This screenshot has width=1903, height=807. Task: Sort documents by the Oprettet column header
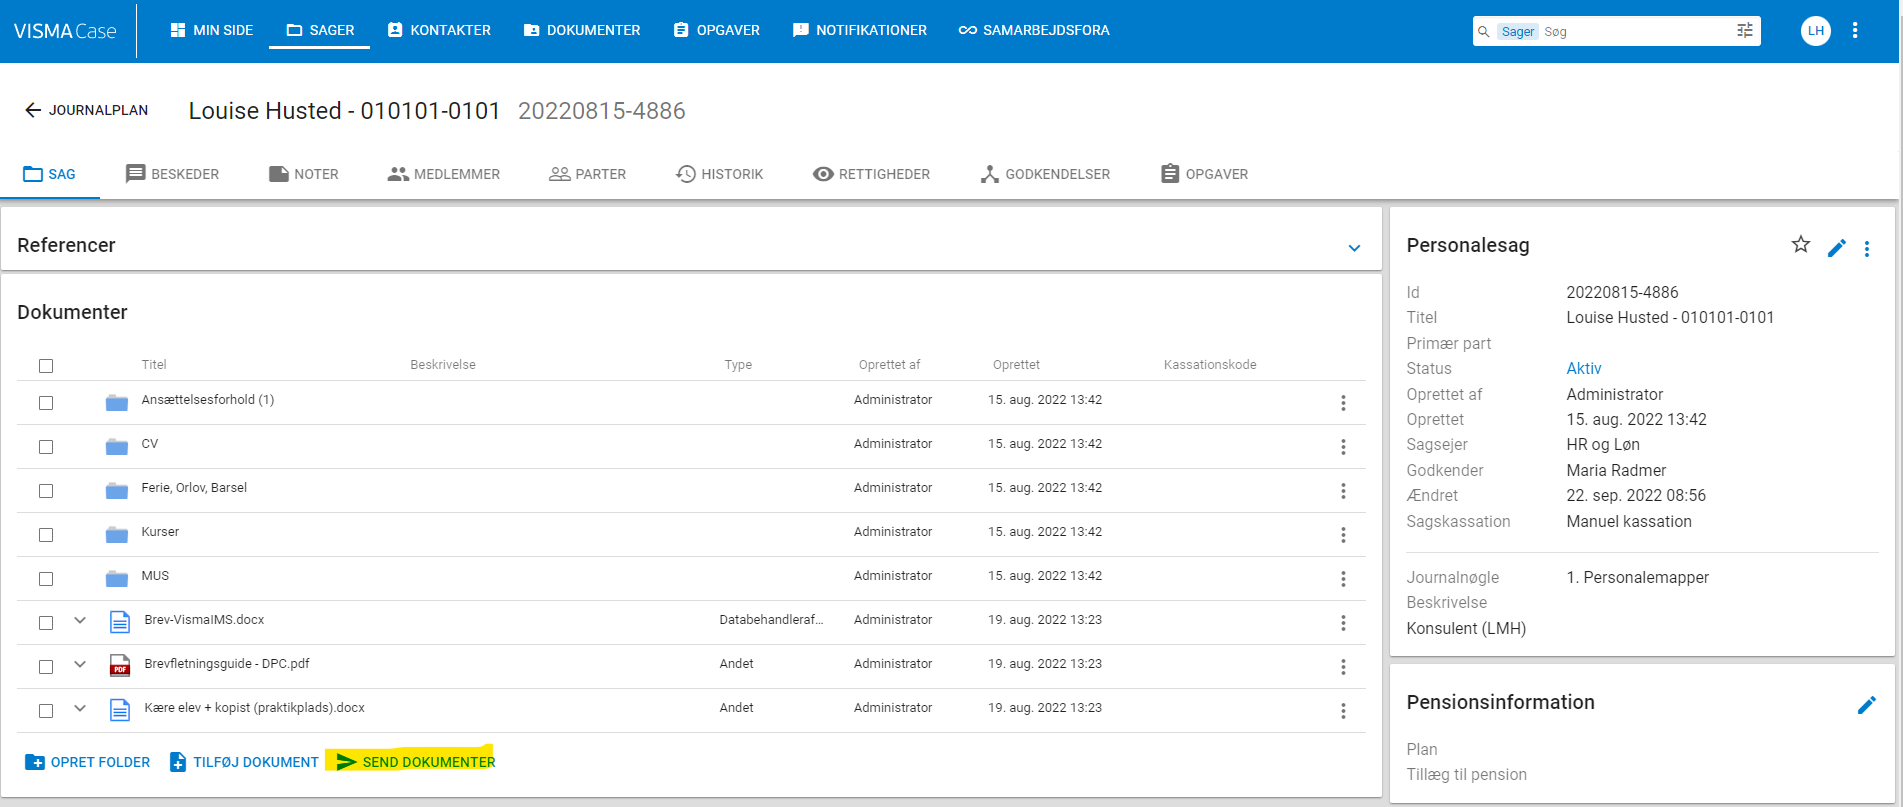(1016, 365)
